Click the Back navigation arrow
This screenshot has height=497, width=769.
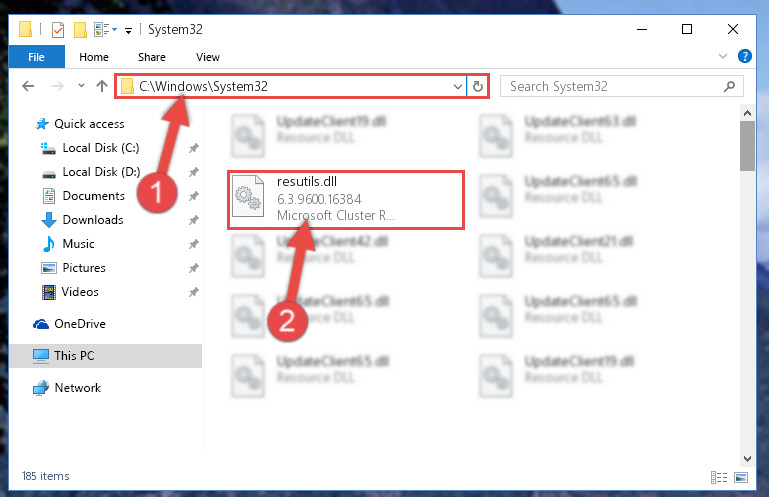pos(28,86)
